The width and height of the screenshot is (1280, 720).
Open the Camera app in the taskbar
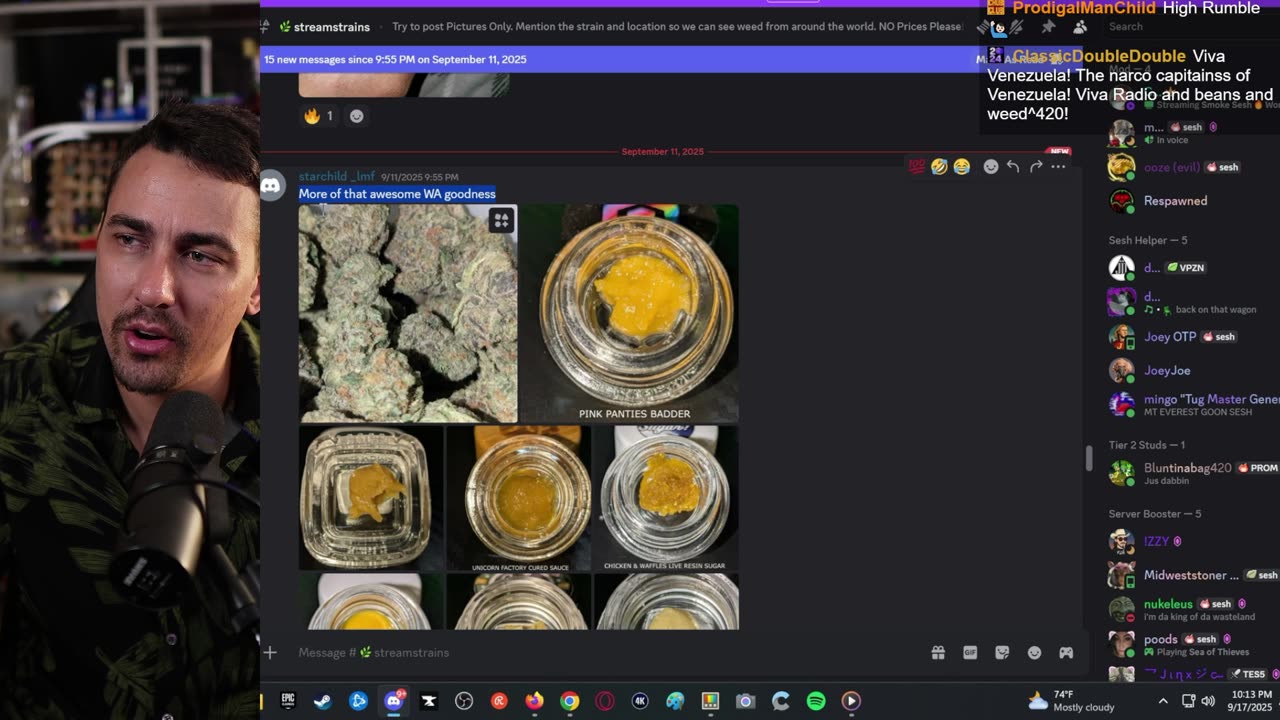(745, 701)
